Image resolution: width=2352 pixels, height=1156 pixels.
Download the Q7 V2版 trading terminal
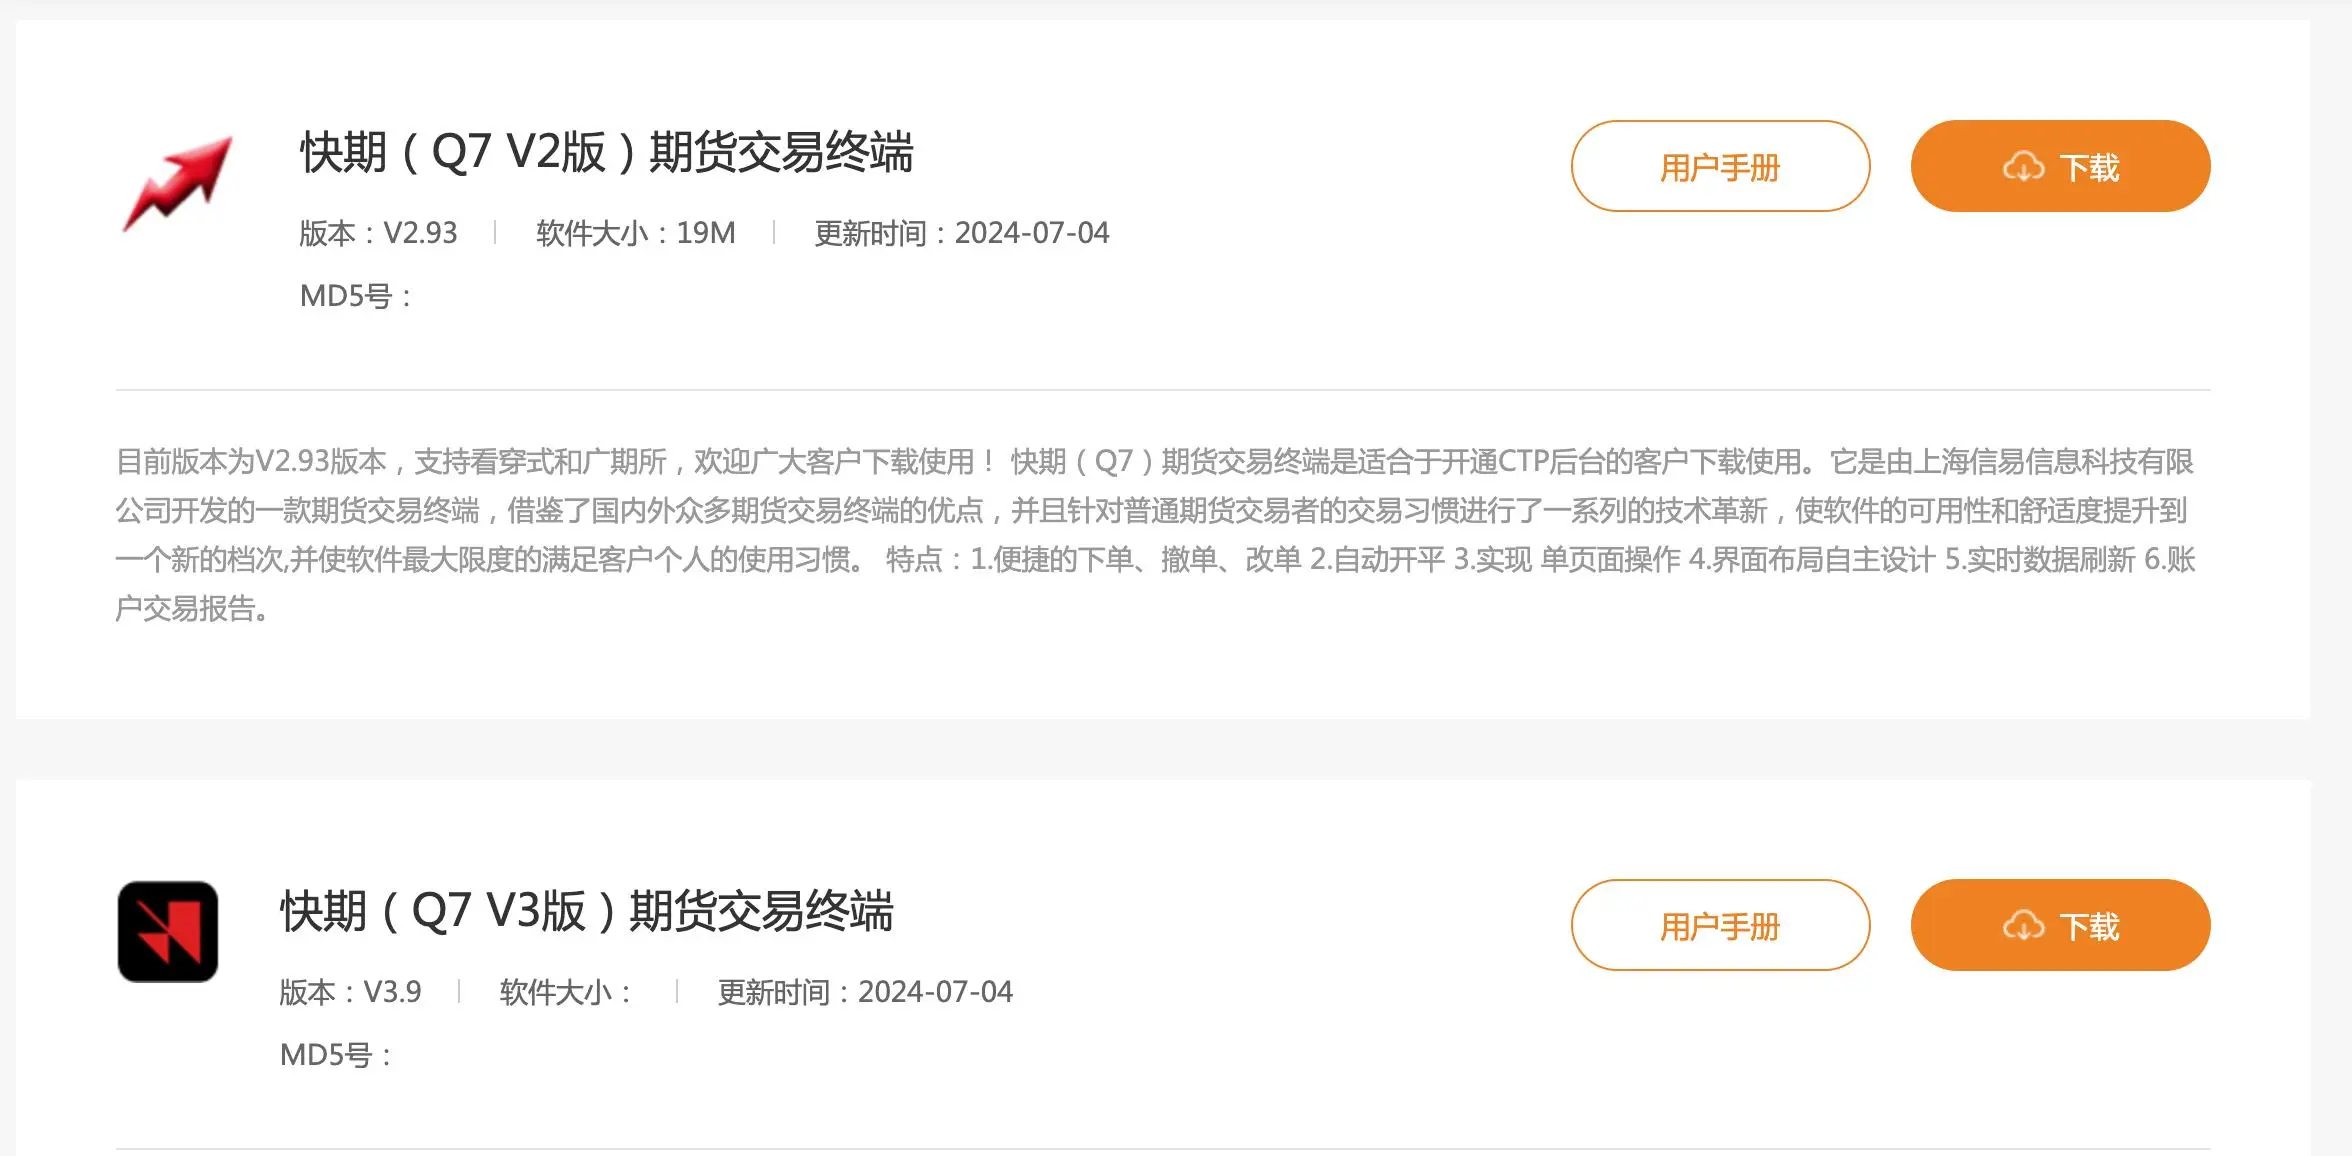coord(2060,166)
